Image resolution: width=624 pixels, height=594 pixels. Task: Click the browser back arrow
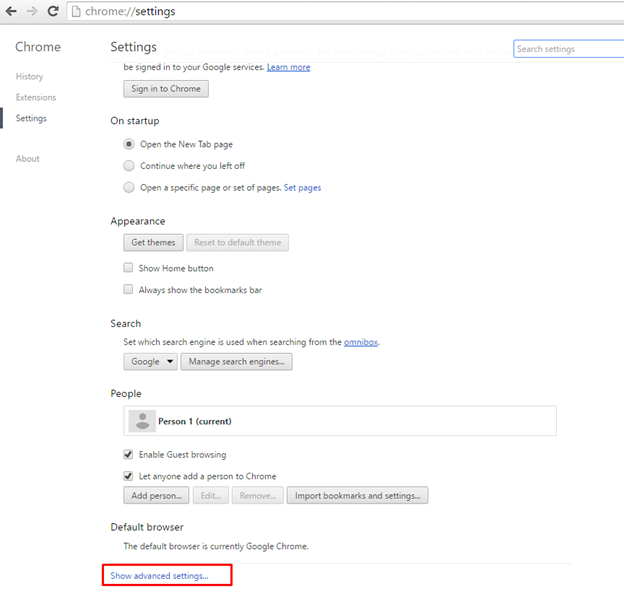click(11, 12)
